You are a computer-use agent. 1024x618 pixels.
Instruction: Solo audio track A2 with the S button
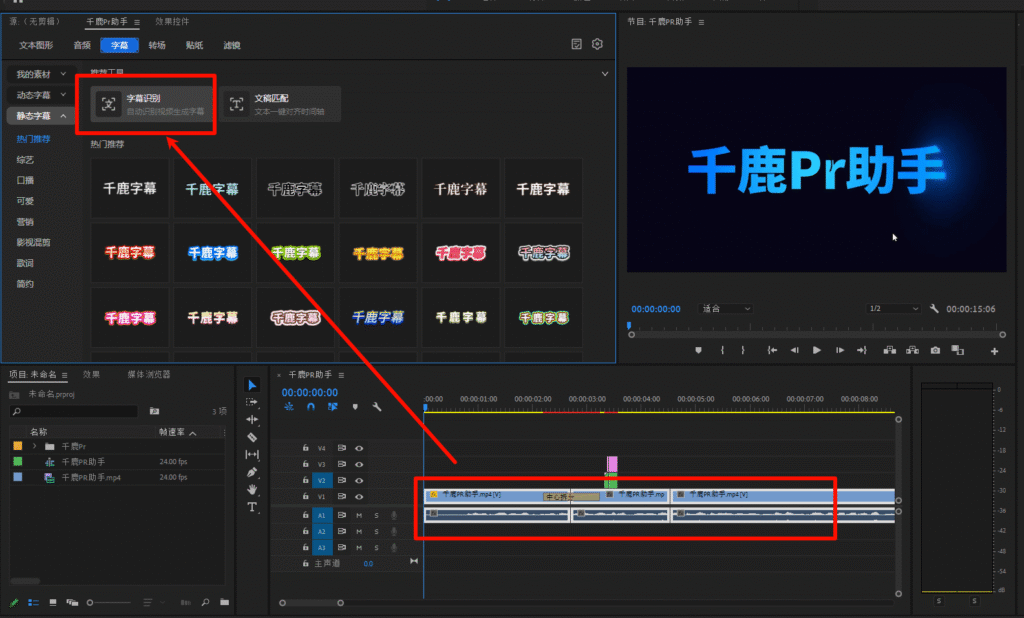coord(377,531)
